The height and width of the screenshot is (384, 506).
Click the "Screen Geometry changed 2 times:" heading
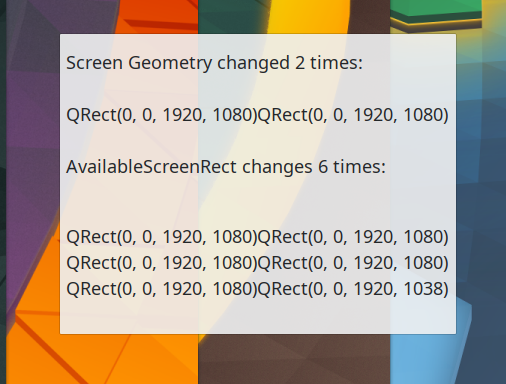(x=214, y=63)
